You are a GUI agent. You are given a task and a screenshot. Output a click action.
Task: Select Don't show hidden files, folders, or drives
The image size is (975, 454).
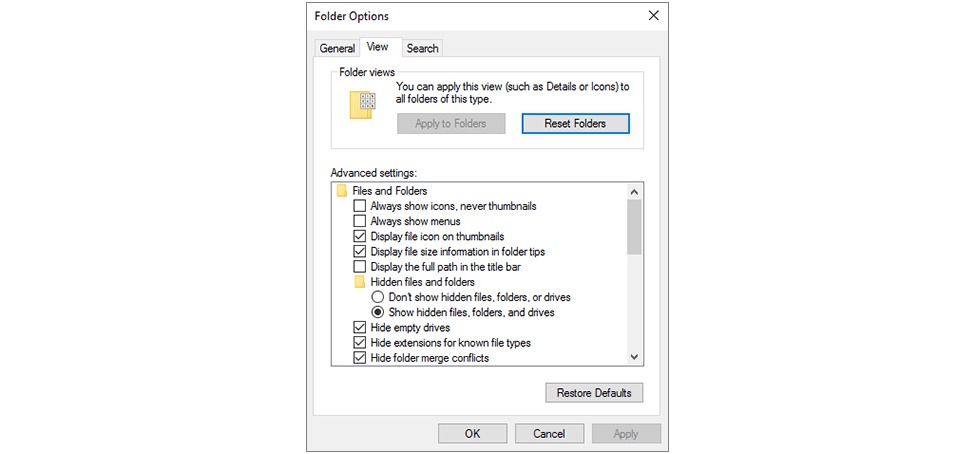pos(377,297)
